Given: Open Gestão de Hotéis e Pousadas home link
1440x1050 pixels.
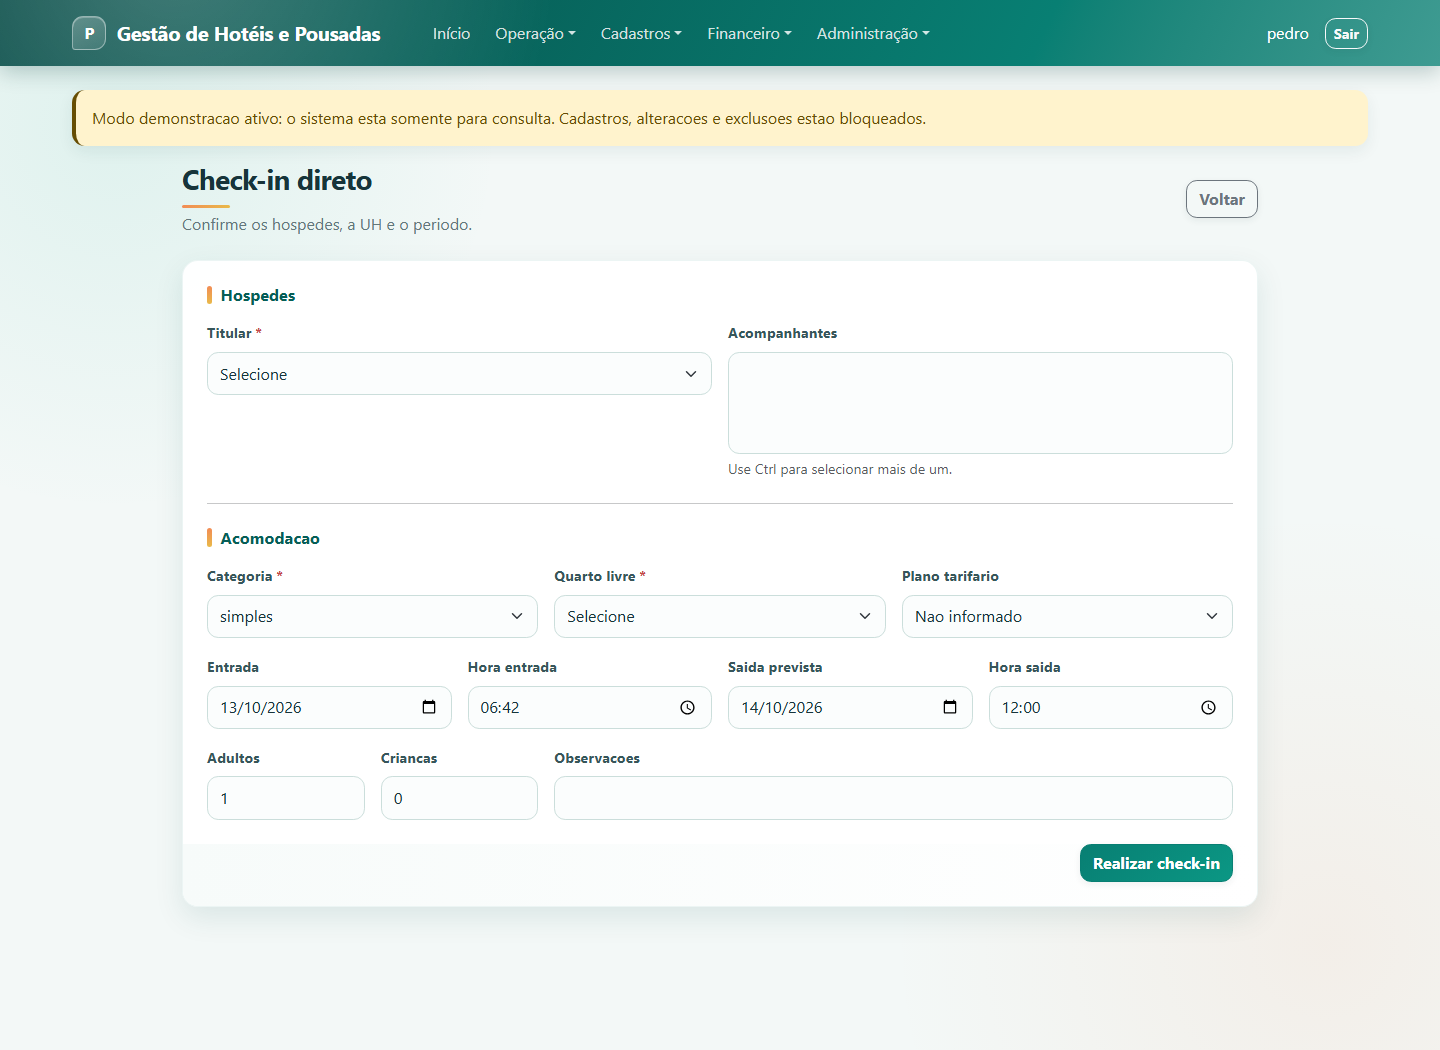Looking at the screenshot, I should click(249, 33).
